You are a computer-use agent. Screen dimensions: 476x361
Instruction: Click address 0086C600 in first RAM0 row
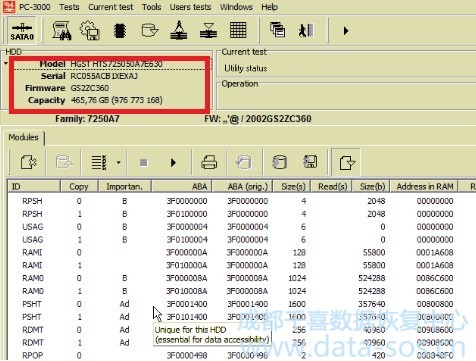coord(435,278)
